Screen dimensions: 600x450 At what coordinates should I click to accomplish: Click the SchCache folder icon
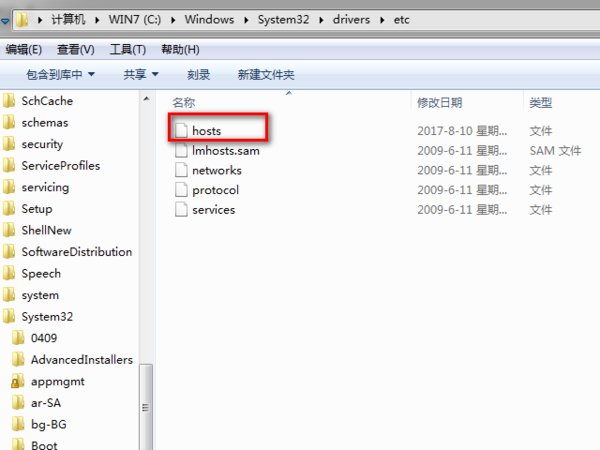coord(9,101)
